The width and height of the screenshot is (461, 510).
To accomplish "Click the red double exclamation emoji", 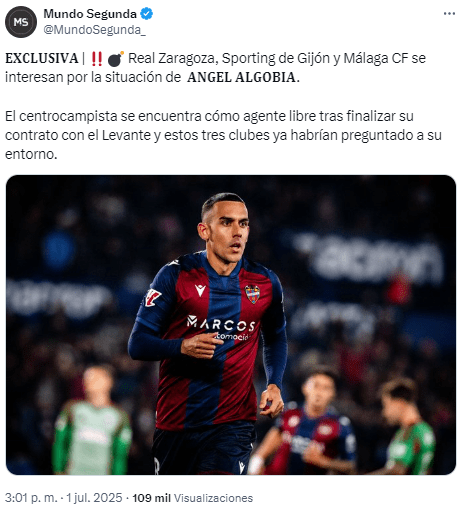I will [x=97, y=58].
